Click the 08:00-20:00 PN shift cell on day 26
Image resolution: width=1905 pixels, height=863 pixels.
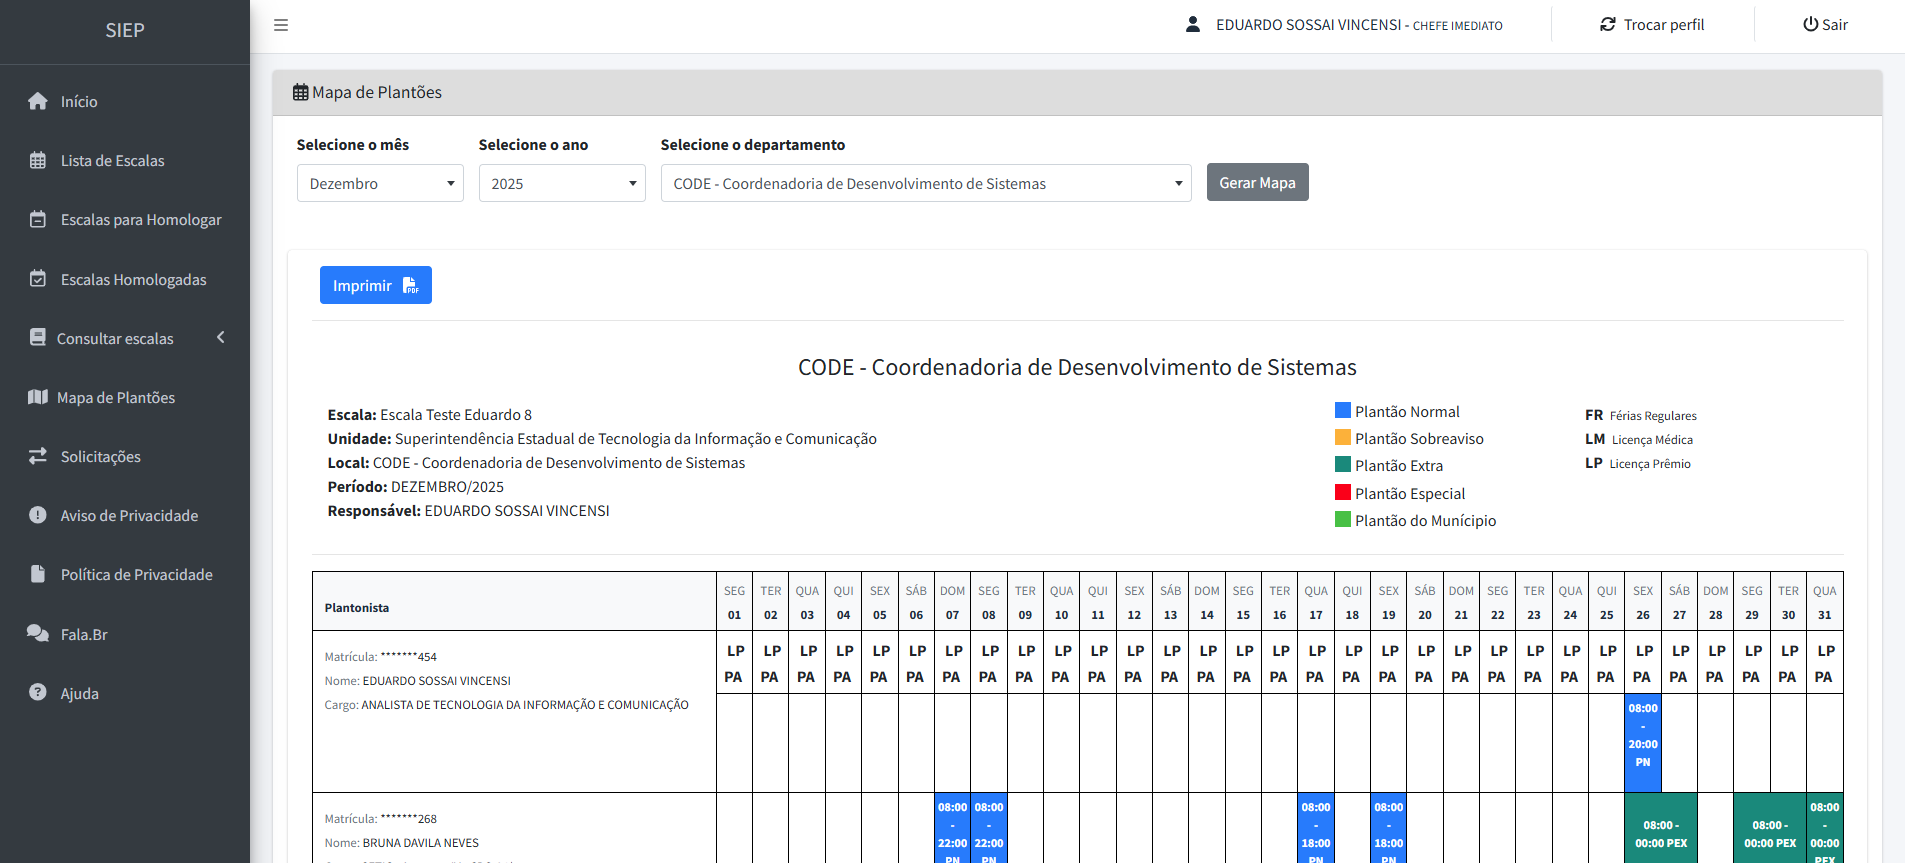click(x=1642, y=735)
